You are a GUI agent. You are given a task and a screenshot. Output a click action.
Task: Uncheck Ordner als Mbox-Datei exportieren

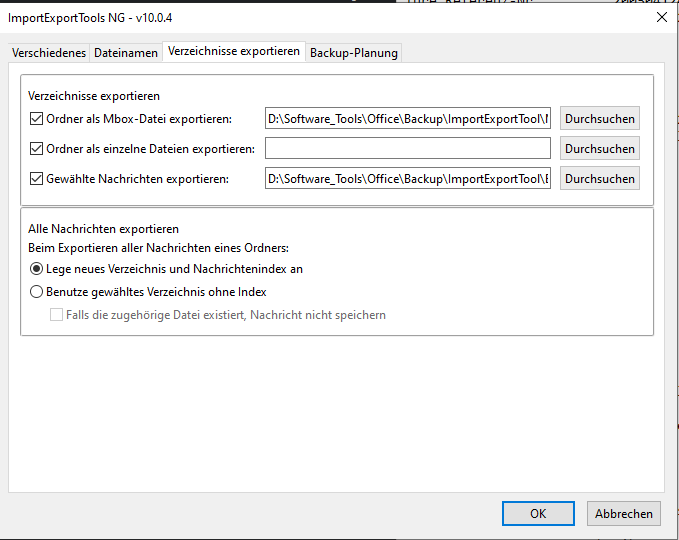pos(37,119)
